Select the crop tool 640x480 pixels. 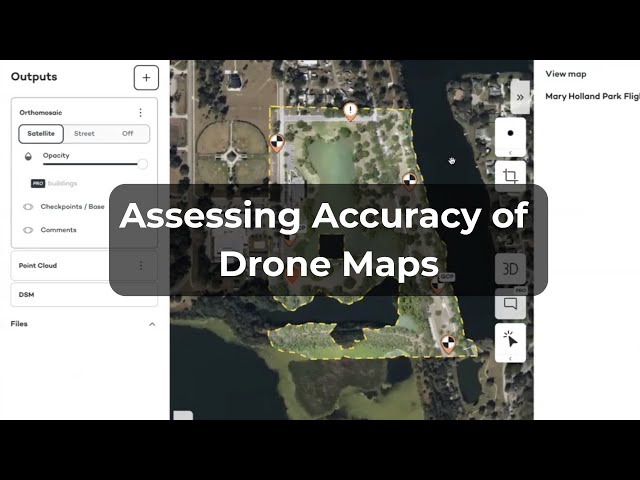(510, 176)
